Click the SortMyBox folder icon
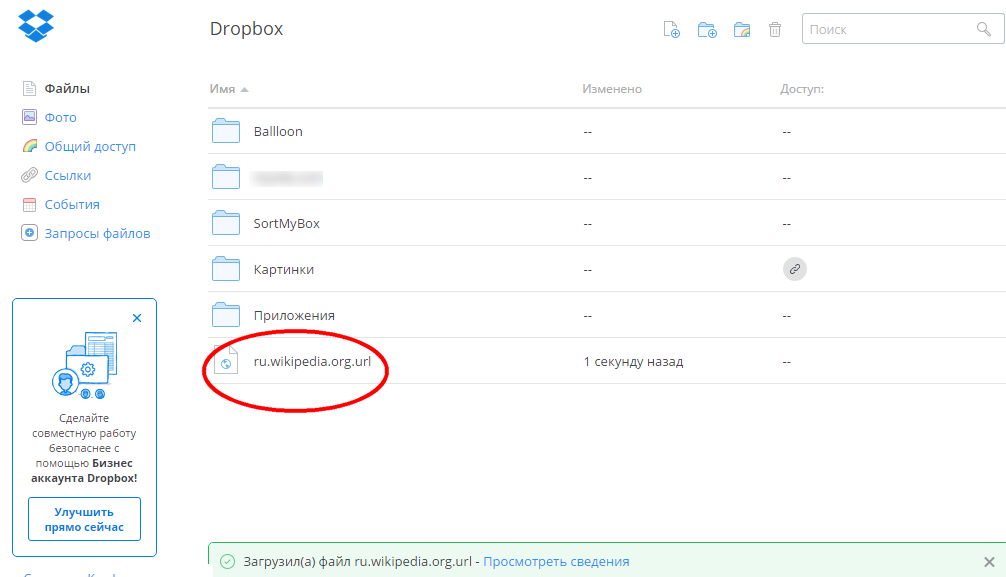Image resolution: width=1006 pixels, height=577 pixels. (x=226, y=223)
